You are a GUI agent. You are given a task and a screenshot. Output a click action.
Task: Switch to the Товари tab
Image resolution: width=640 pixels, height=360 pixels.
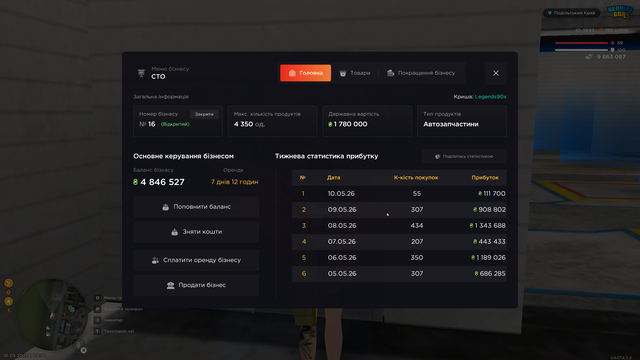coord(355,73)
